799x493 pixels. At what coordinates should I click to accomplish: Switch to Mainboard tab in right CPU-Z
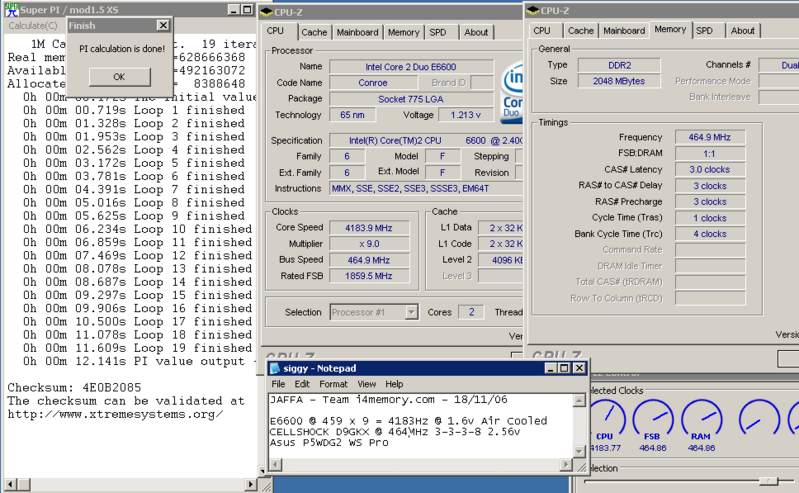(624, 31)
